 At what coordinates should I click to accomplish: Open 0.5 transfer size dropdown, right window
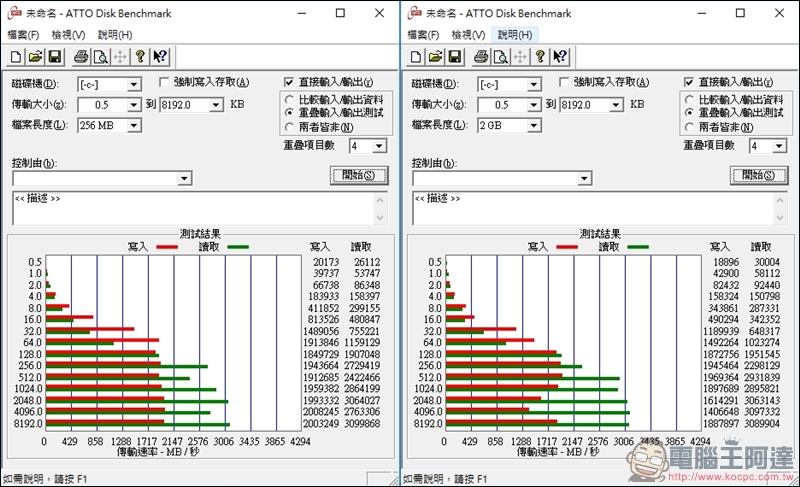[534, 105]
